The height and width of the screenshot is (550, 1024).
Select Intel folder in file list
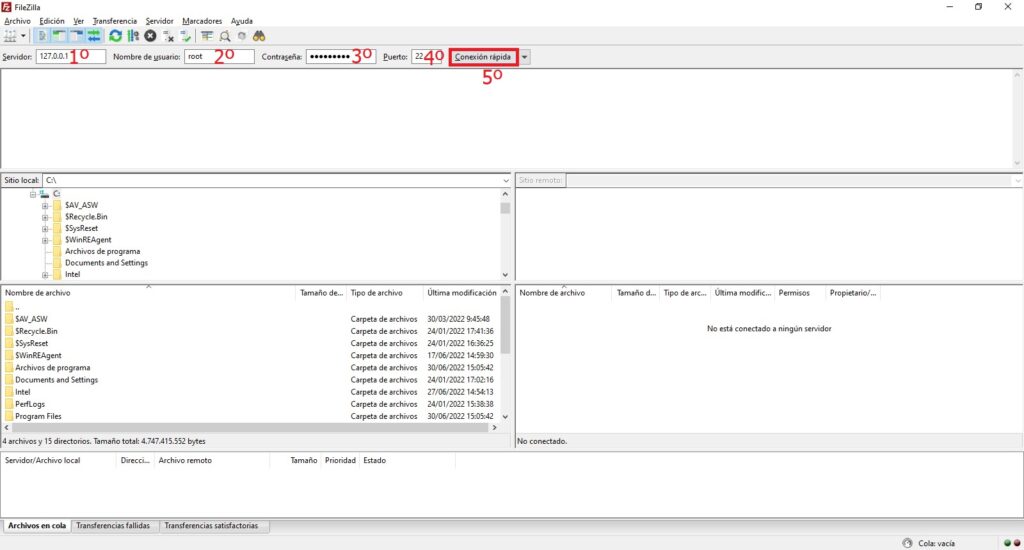tap(23, 392)
